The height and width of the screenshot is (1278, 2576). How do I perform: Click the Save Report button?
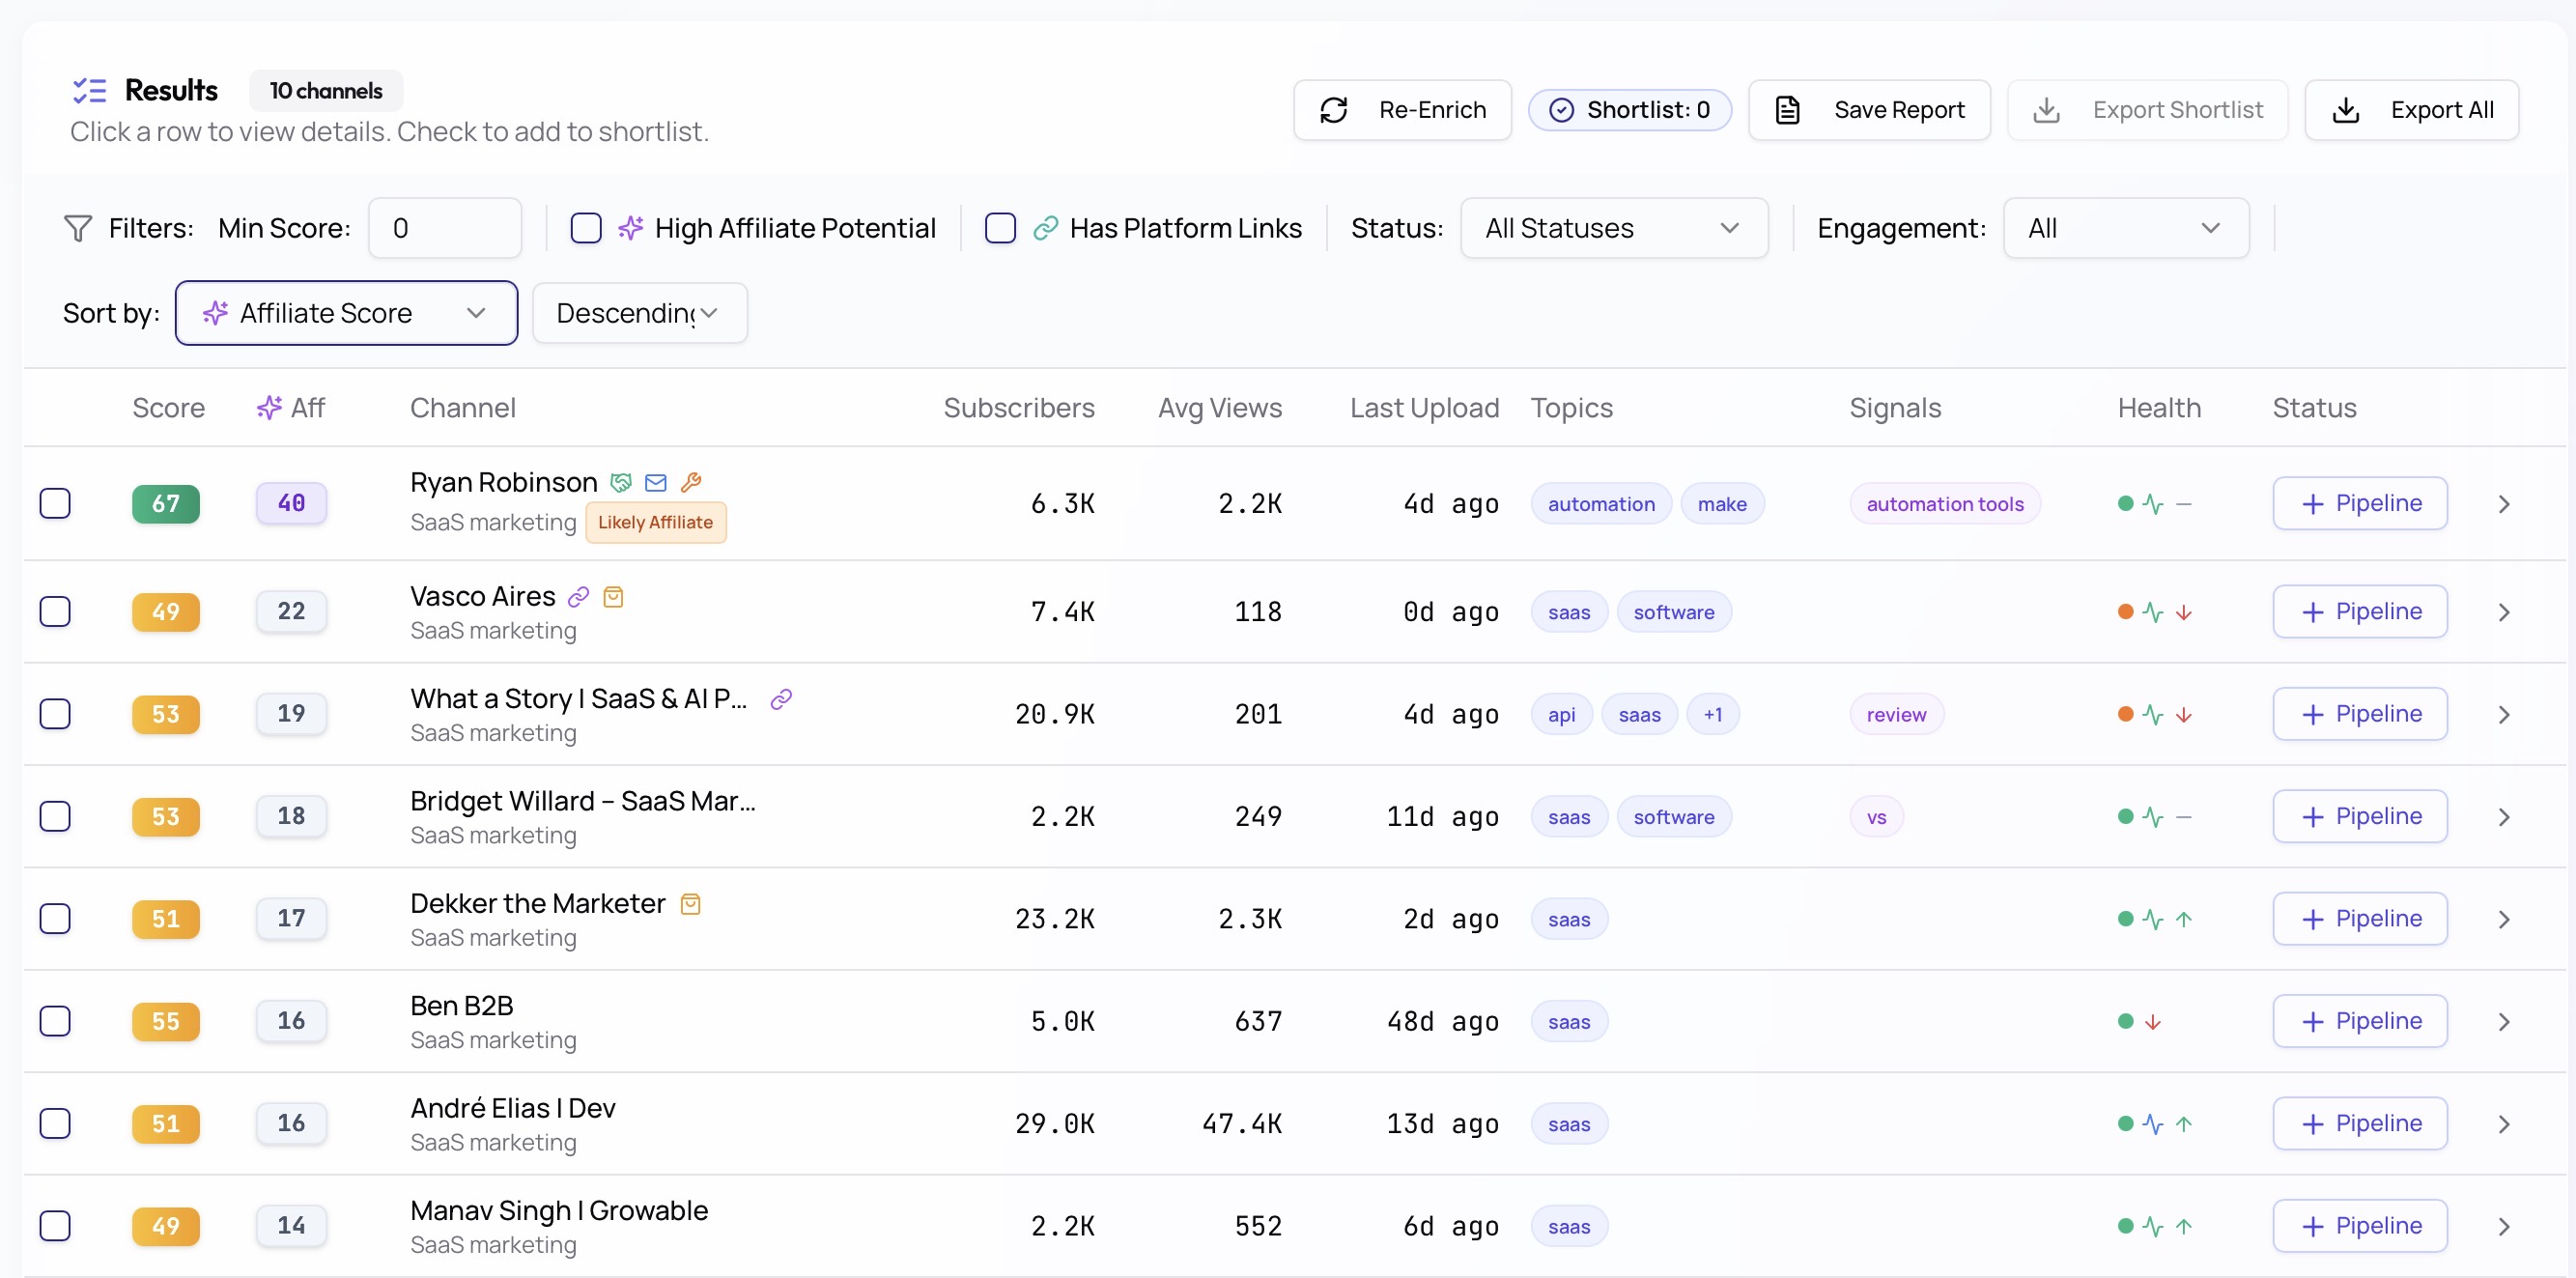click(1869, 110)
